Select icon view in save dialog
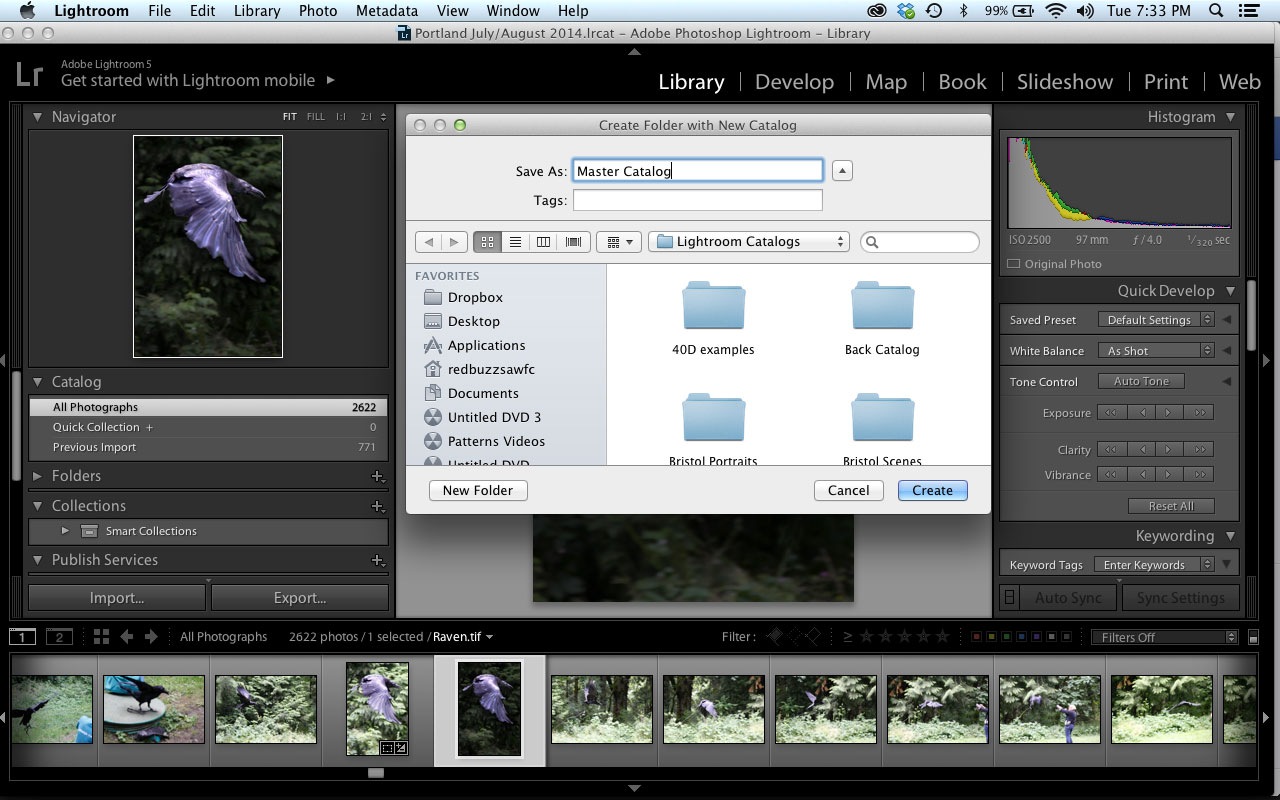 point(487,242)
